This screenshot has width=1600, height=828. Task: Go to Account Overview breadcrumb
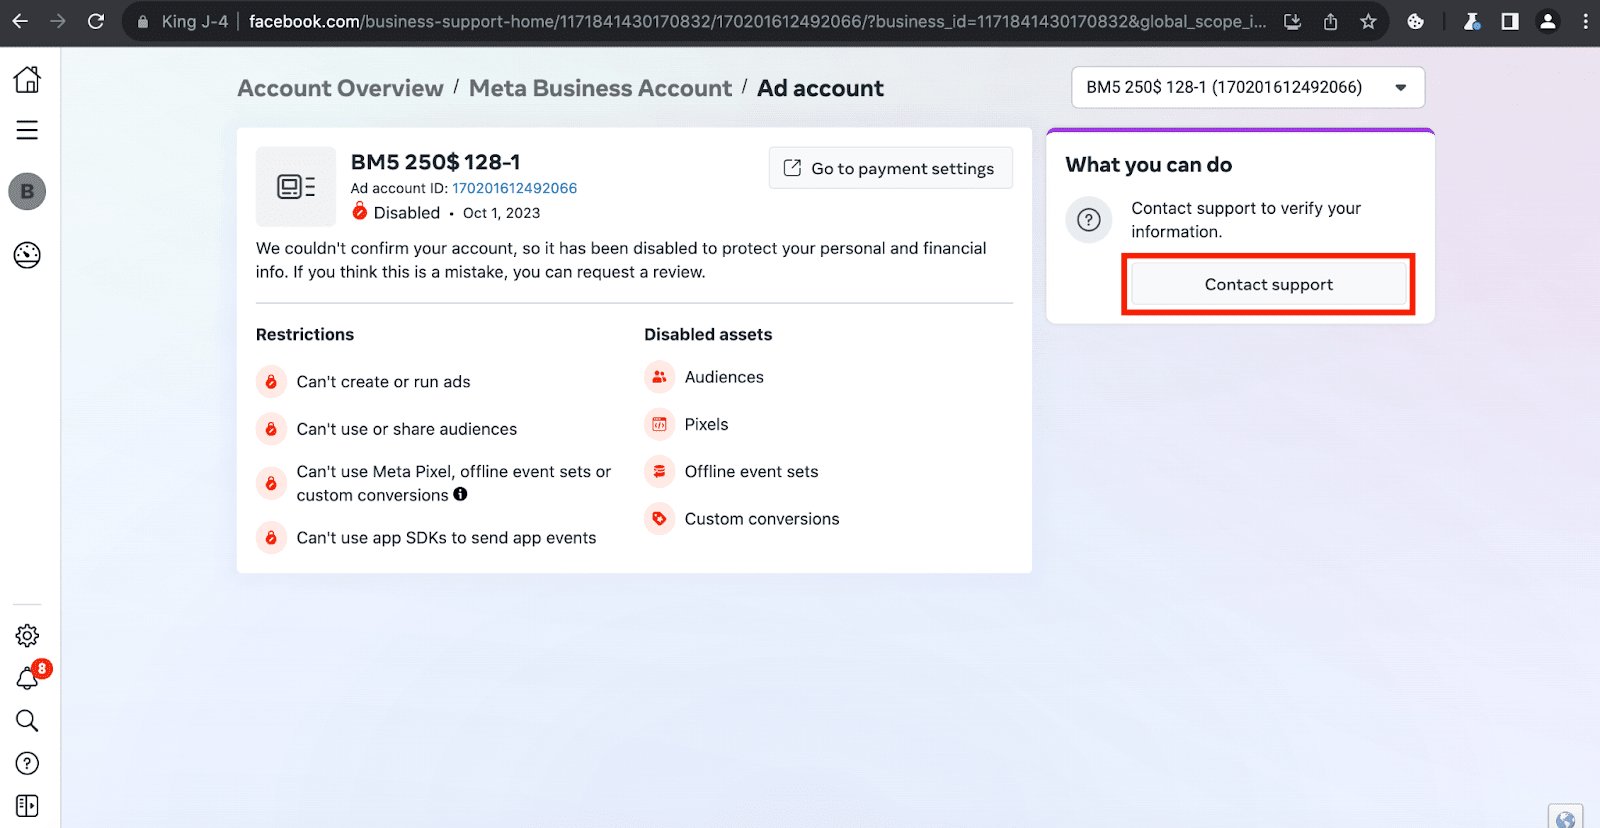pyautogui.click(x=340, y=88)
